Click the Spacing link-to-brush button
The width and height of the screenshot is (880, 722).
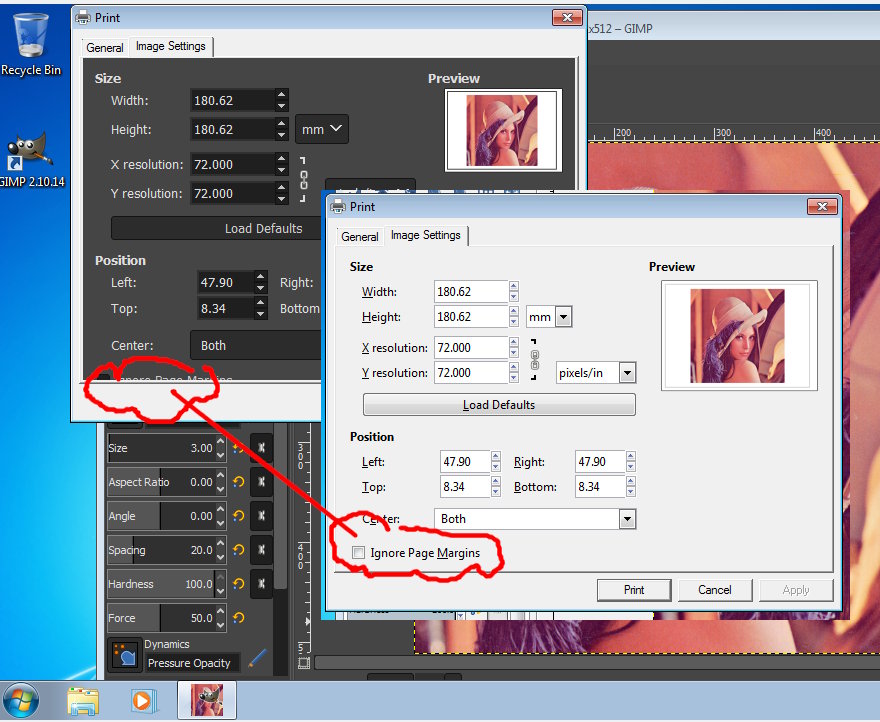[261, 550]
